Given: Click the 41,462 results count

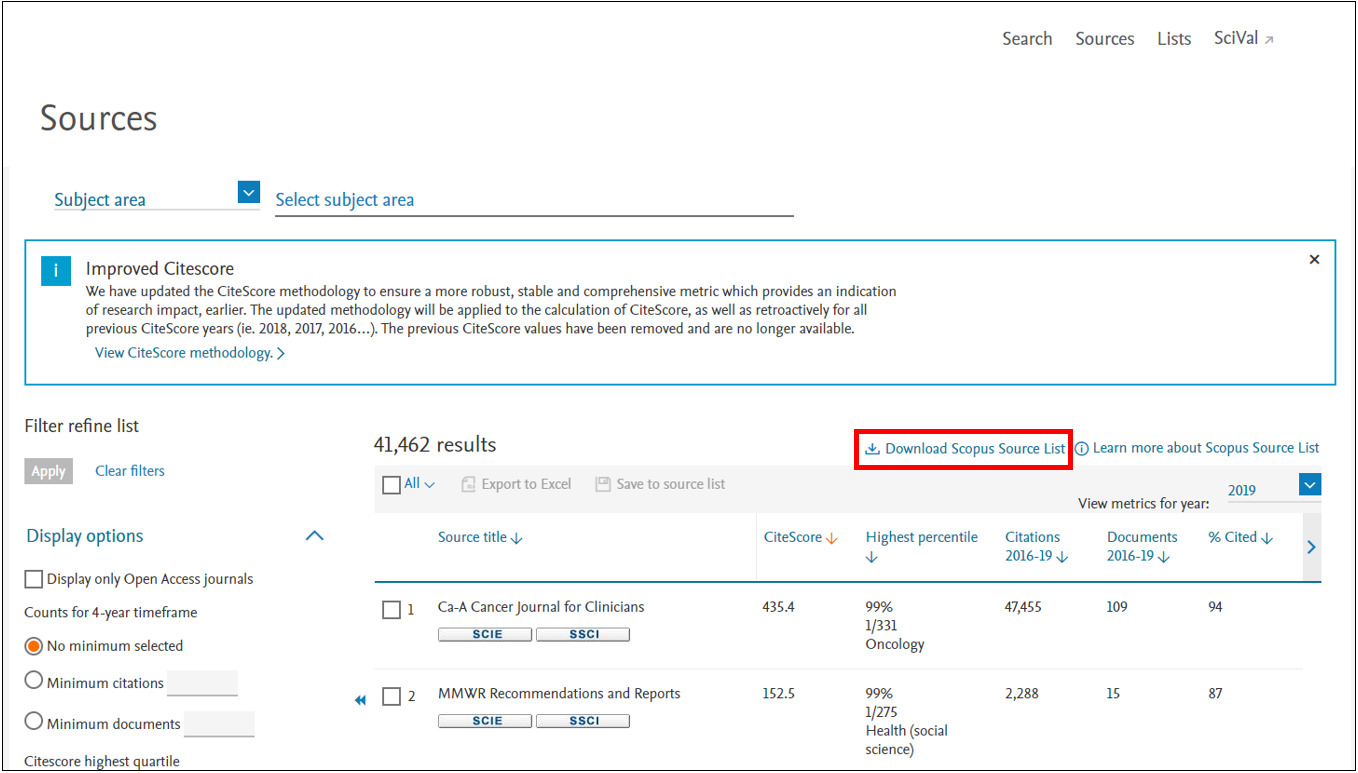Looking at the screenshot, I should (x=435, y=444).
